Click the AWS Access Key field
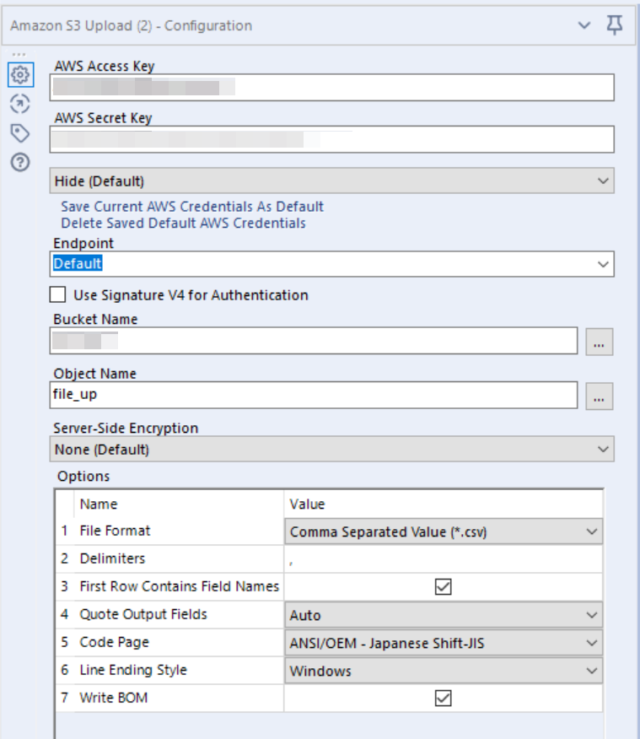 [x=332, y=87]
